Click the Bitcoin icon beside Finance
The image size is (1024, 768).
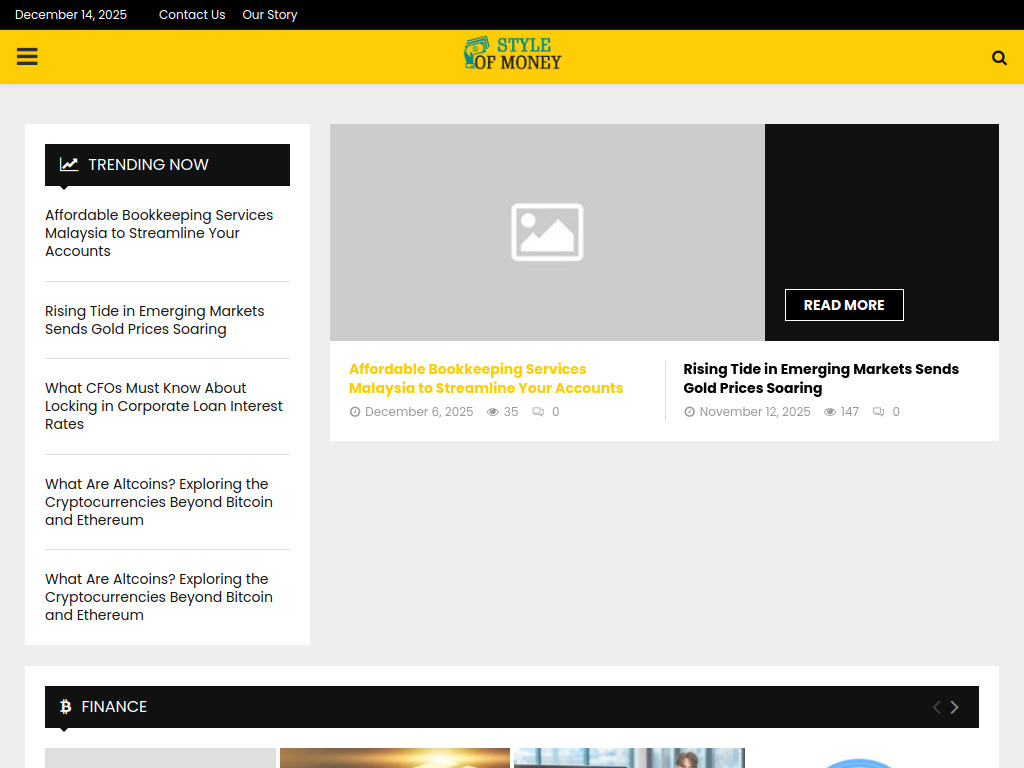pos(66,707)
